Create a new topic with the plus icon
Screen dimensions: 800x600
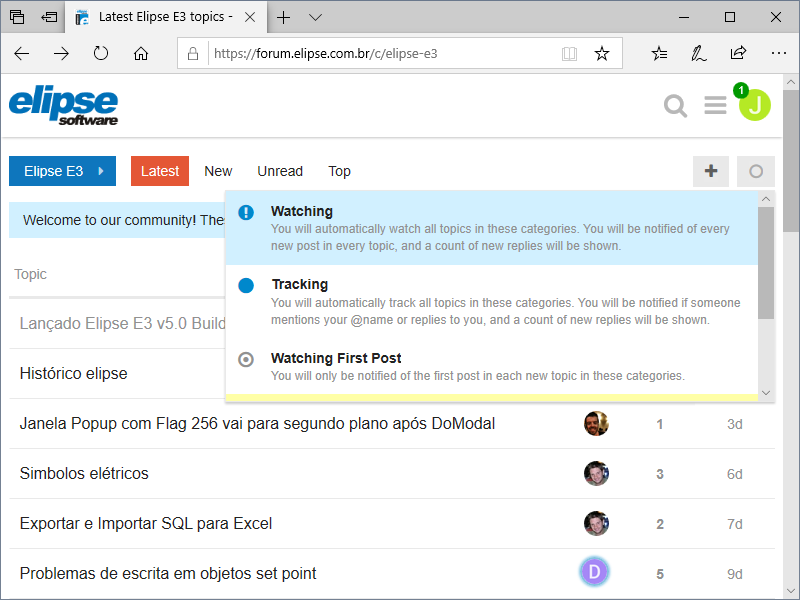[x=711, y=171]
